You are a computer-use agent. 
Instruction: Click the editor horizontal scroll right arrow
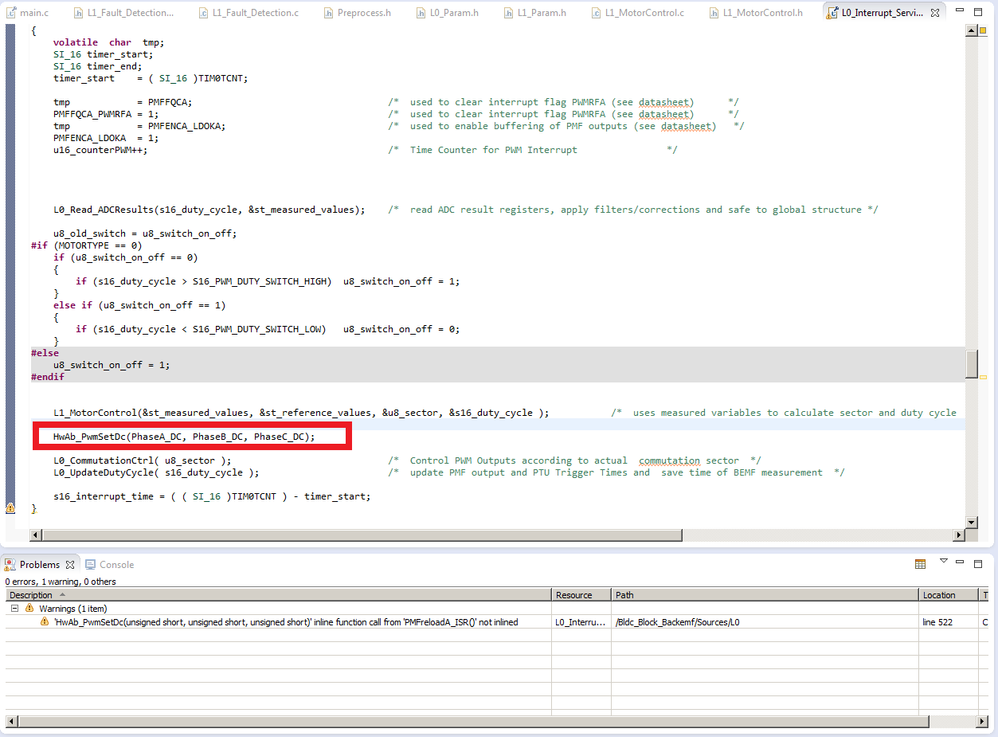tap(959, 535)
